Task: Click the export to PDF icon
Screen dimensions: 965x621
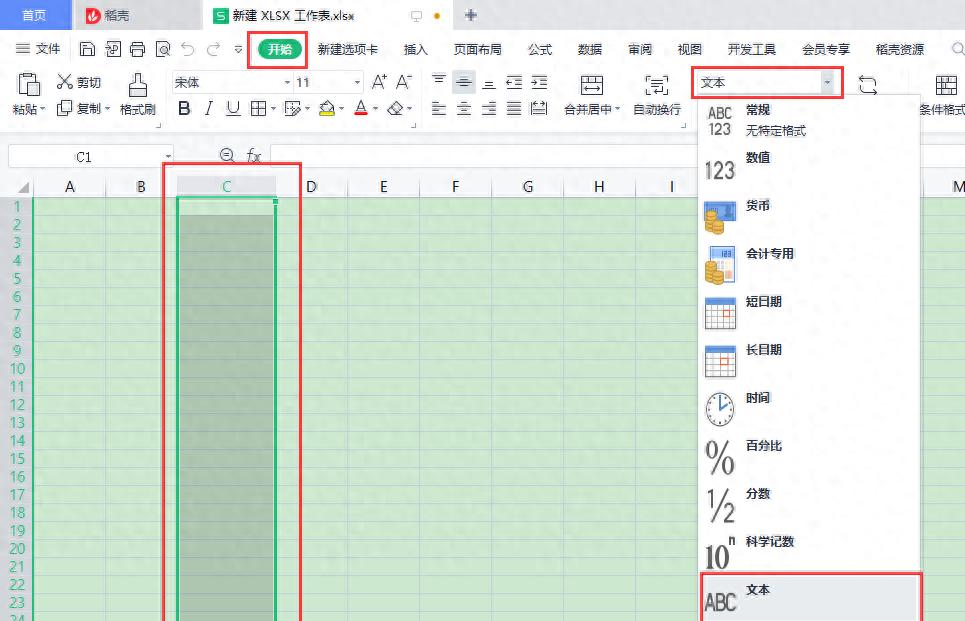Action: click(x=113, y=49)
